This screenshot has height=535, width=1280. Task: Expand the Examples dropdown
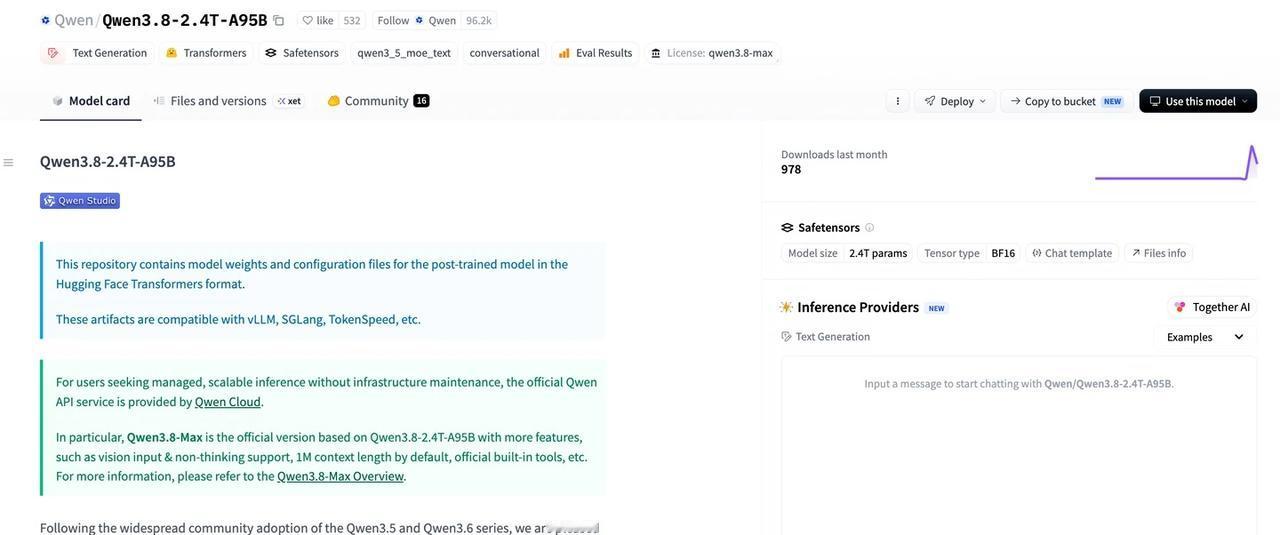(x=1205, y=337)
